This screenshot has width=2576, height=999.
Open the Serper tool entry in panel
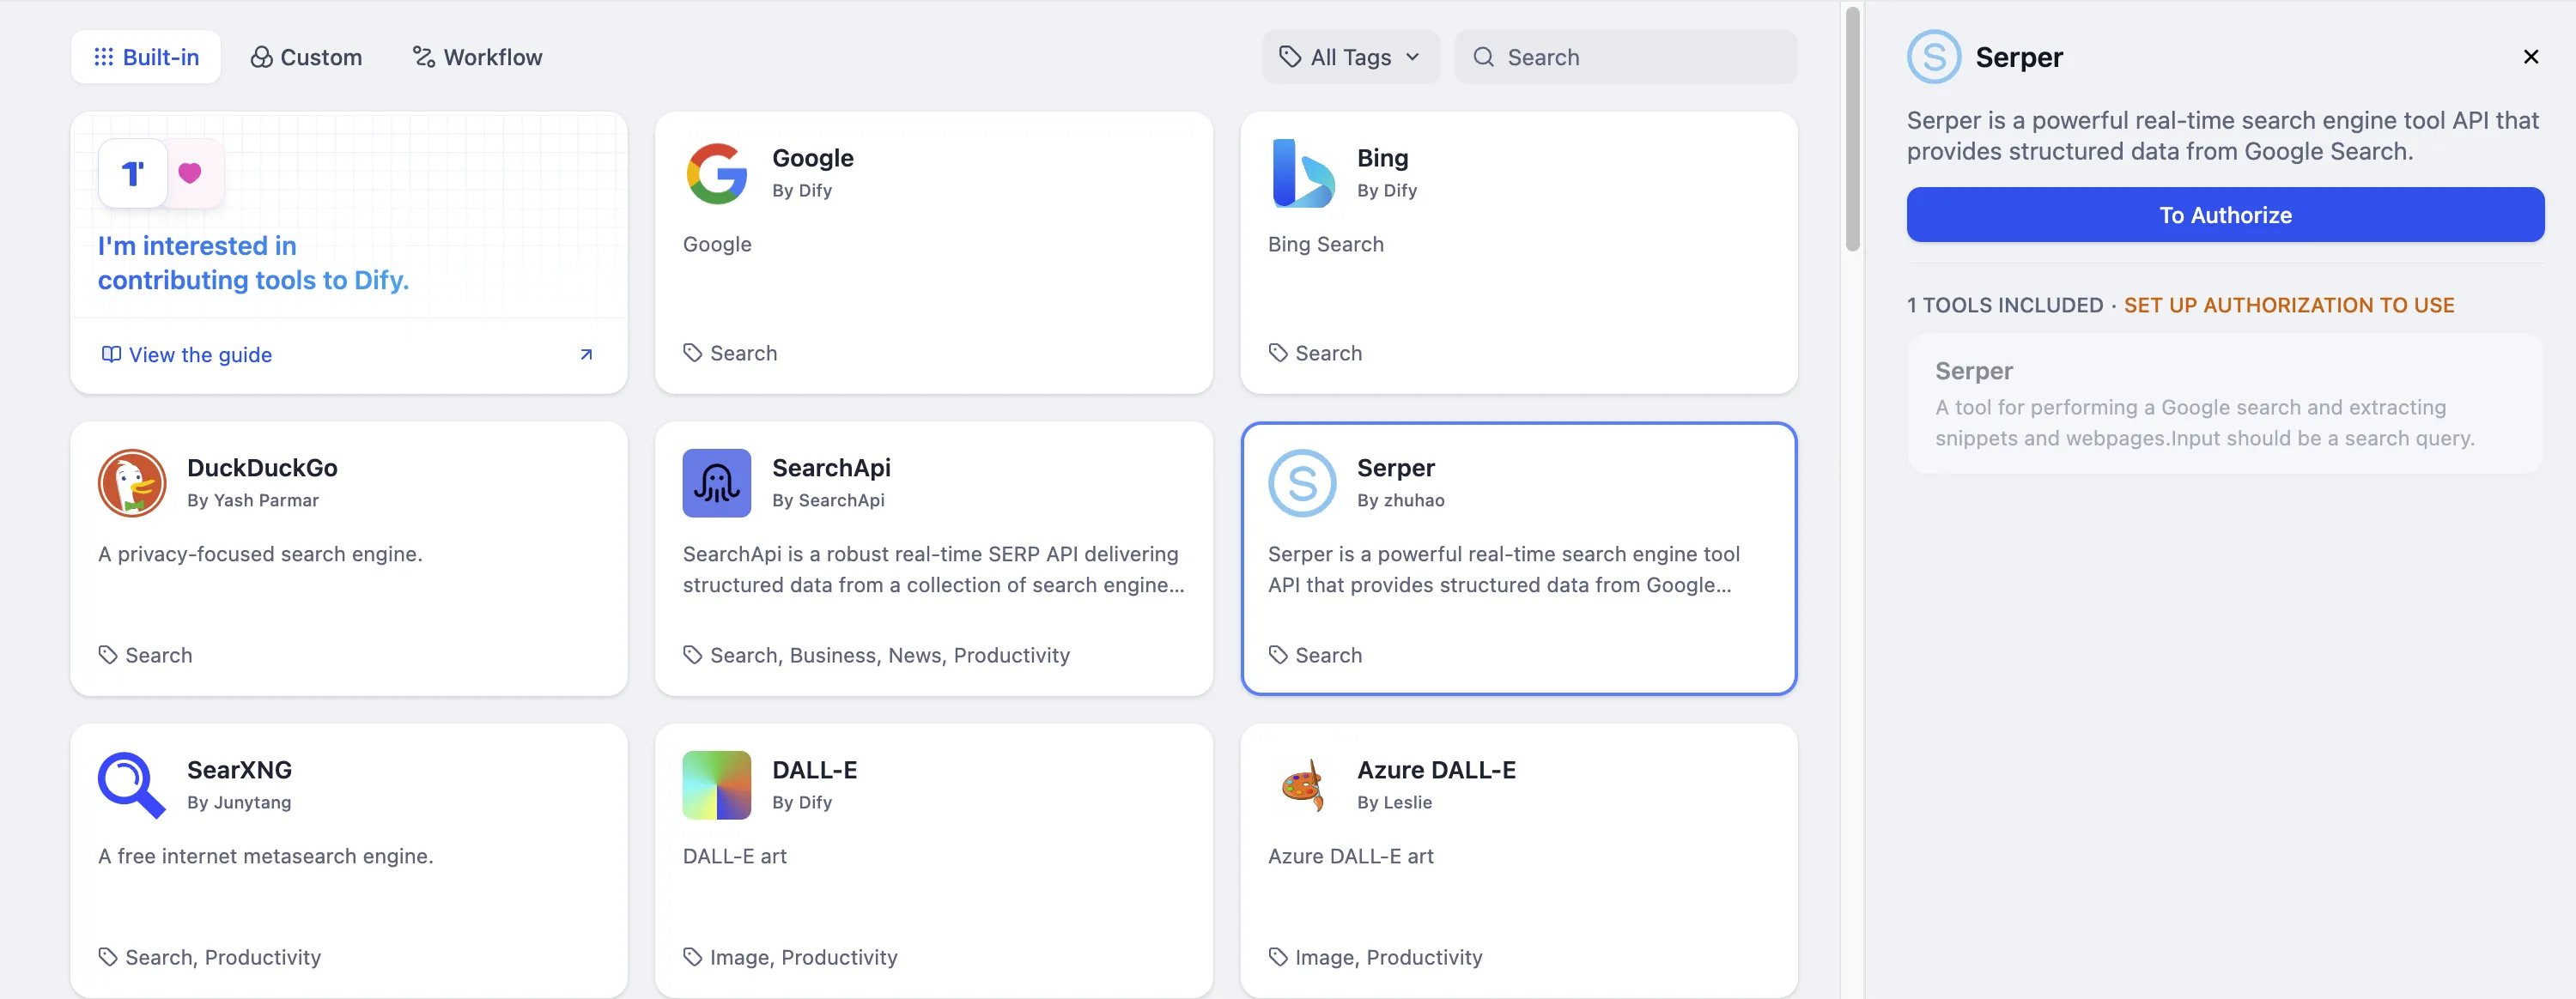point(2224,403)
